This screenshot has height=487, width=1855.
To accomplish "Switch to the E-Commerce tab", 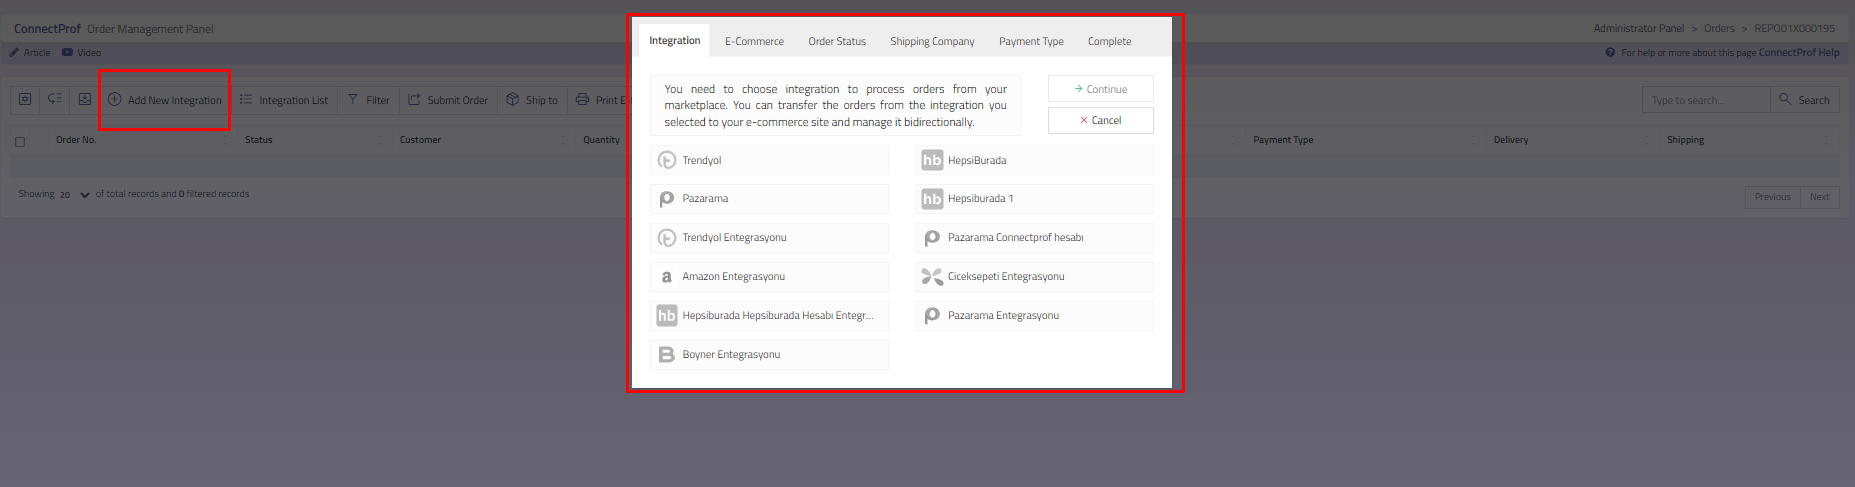I will 754,42.
